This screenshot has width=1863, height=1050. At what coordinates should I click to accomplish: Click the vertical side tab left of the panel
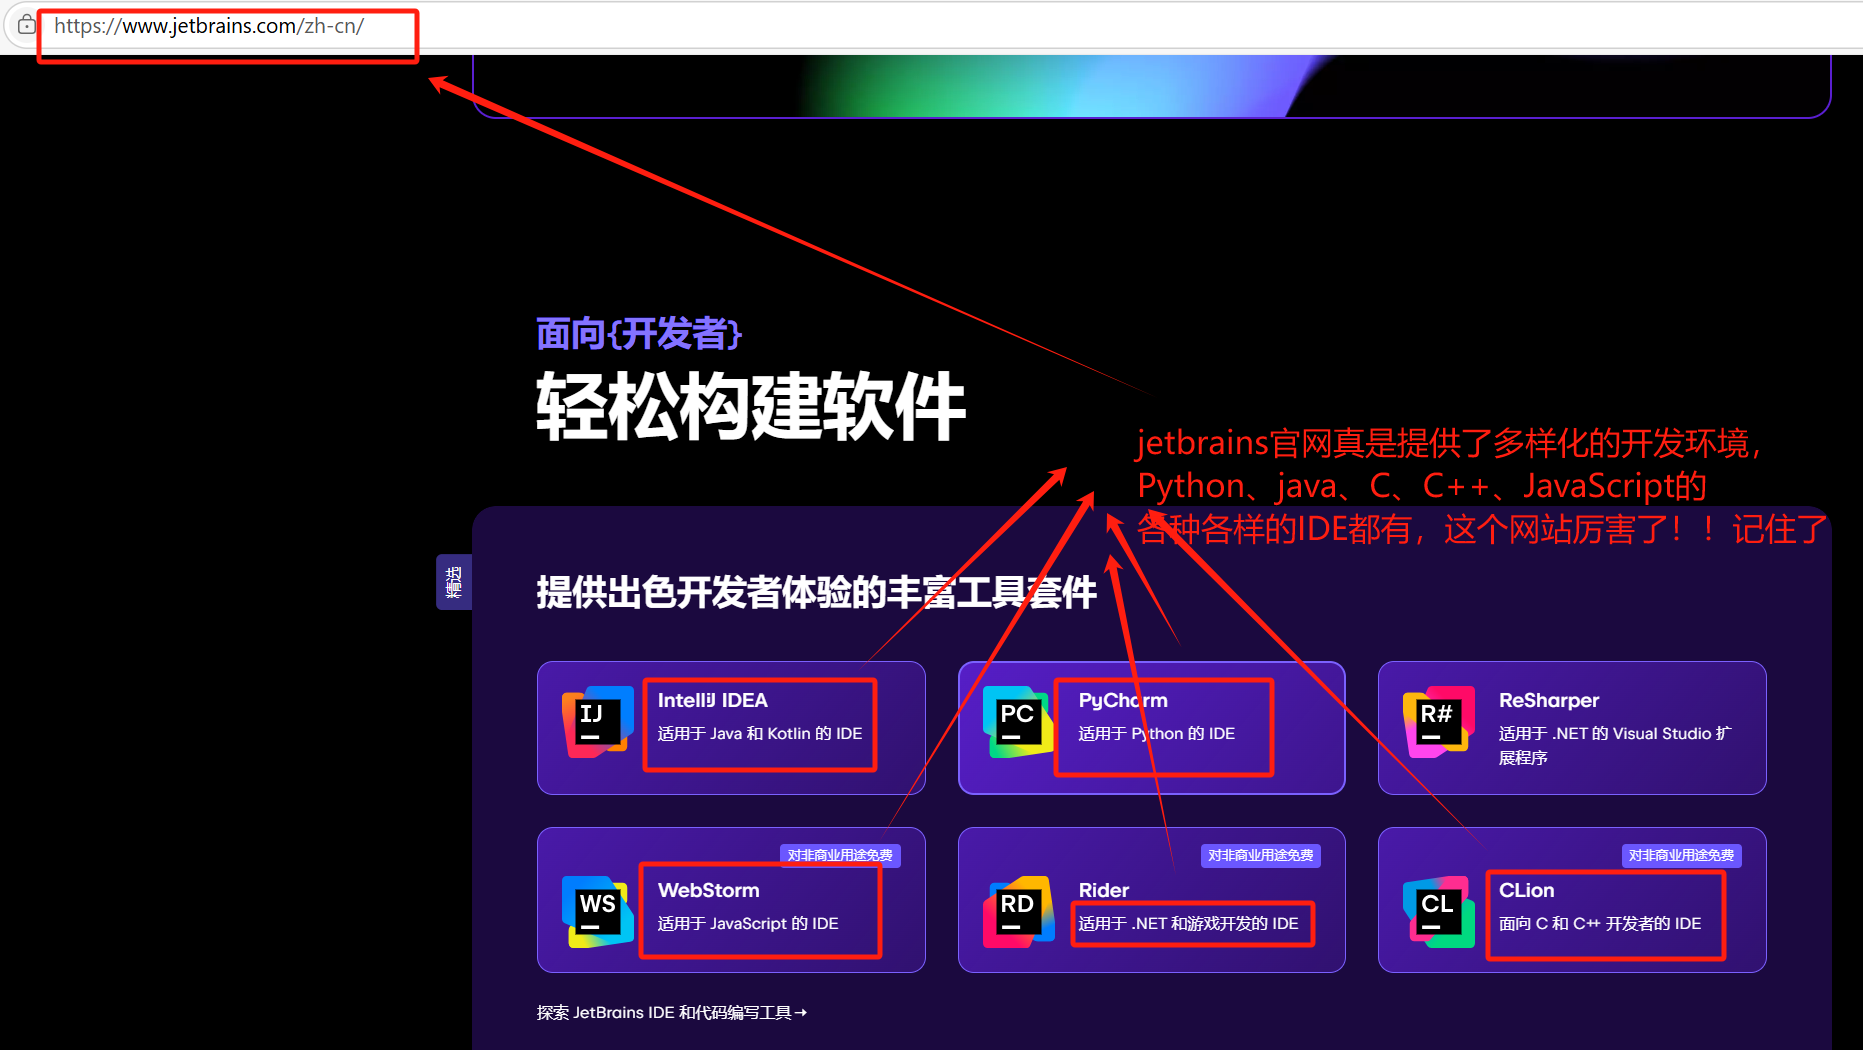[454, 582]
